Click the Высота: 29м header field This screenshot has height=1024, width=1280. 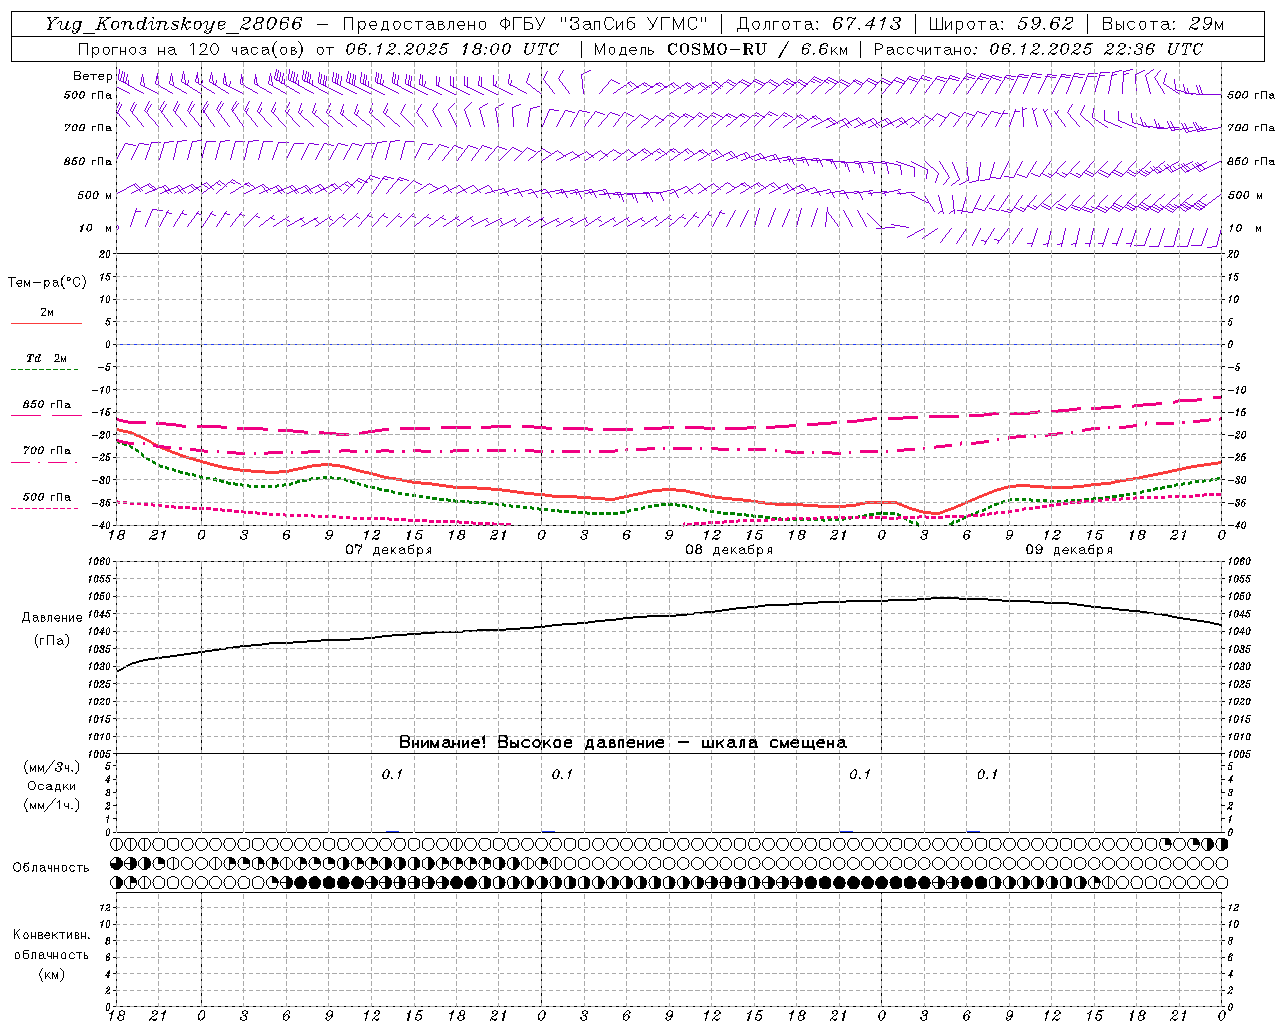click(1162, 24)
